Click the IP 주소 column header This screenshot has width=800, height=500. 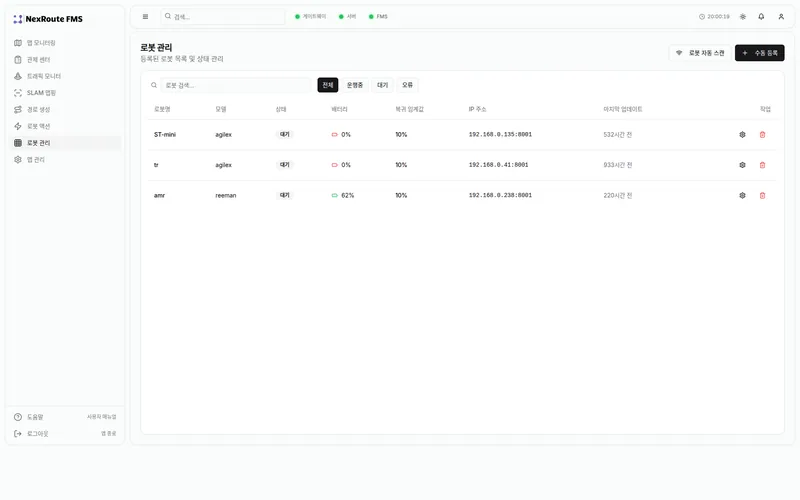pos(478,109)
